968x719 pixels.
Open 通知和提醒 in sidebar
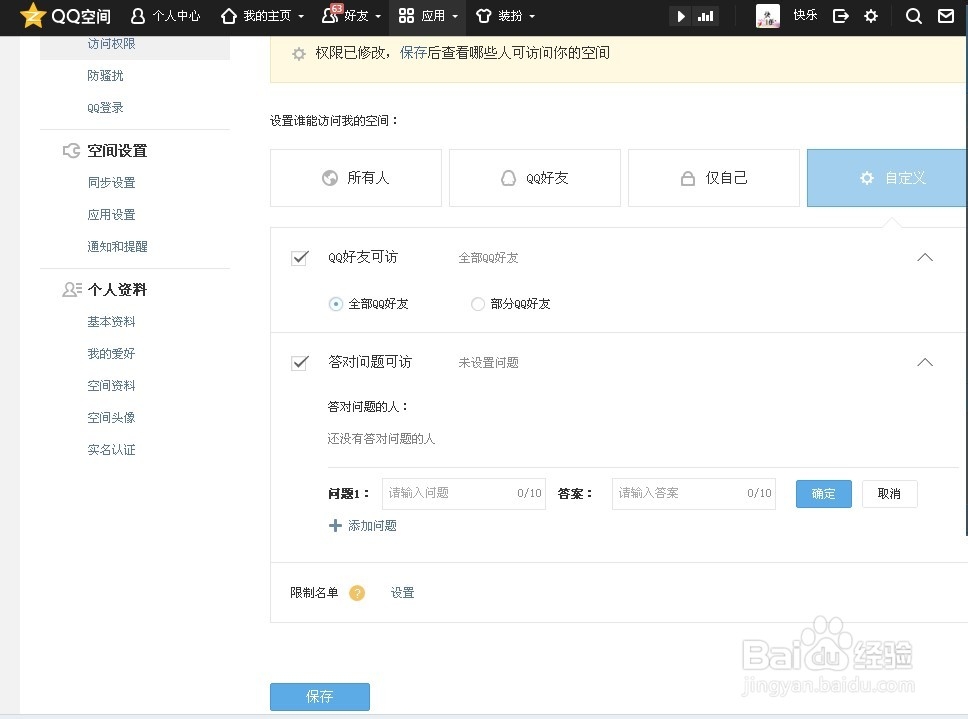tap(117, 247)
